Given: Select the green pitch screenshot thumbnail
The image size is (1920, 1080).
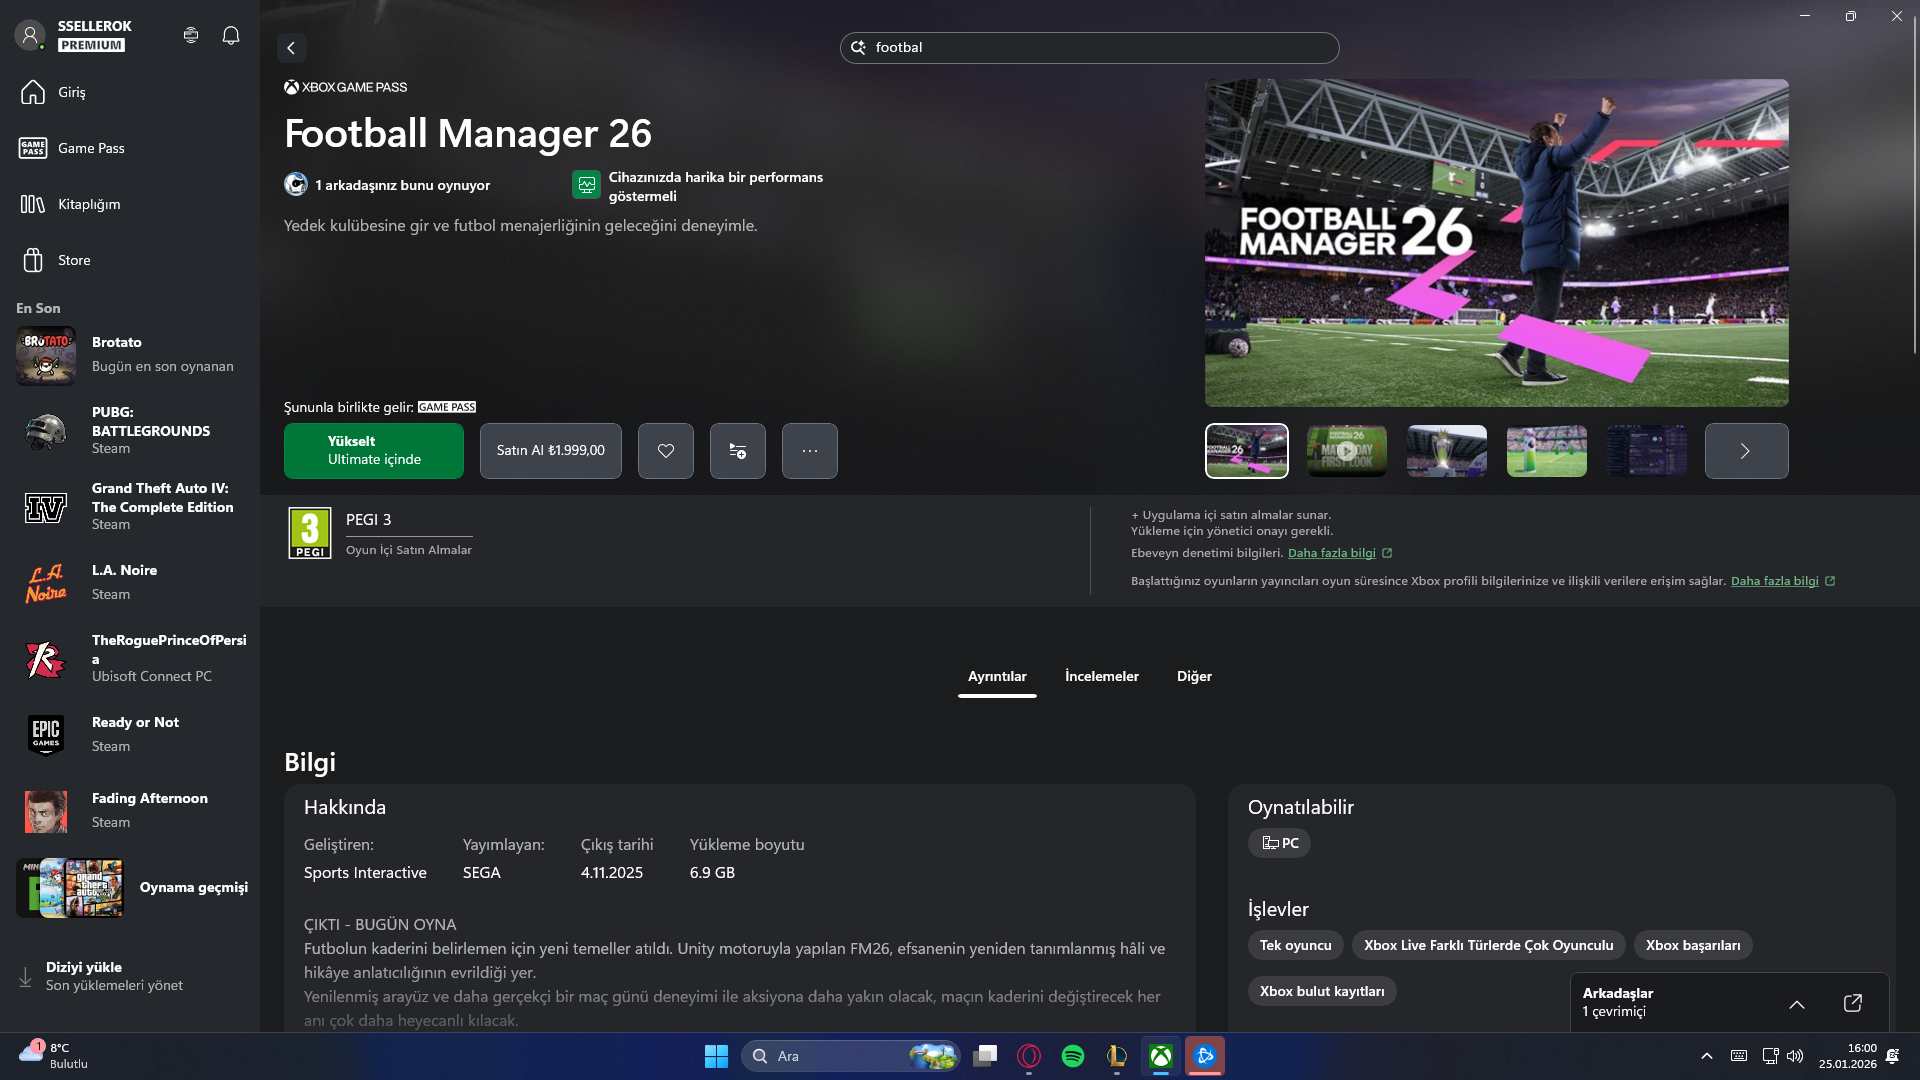Looking at the screenshot, I should (x=1547, y=451).
